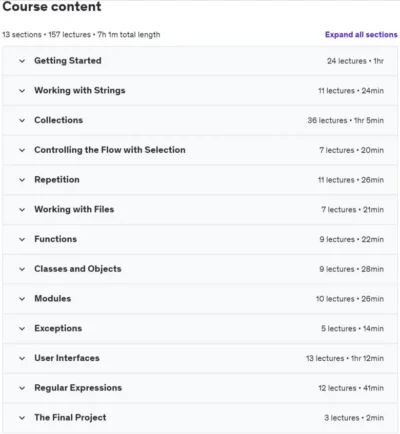Viewport: 400px width, 434px height.
Task: Expand the Regular Expressions chevron
Action: tap(22, 388)
